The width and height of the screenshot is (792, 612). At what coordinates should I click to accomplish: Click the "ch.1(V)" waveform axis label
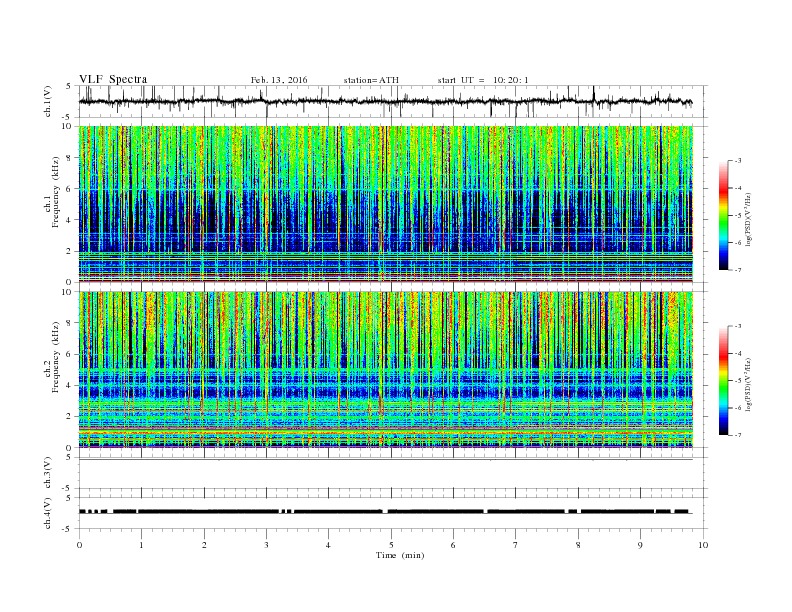tap(48, 101)
